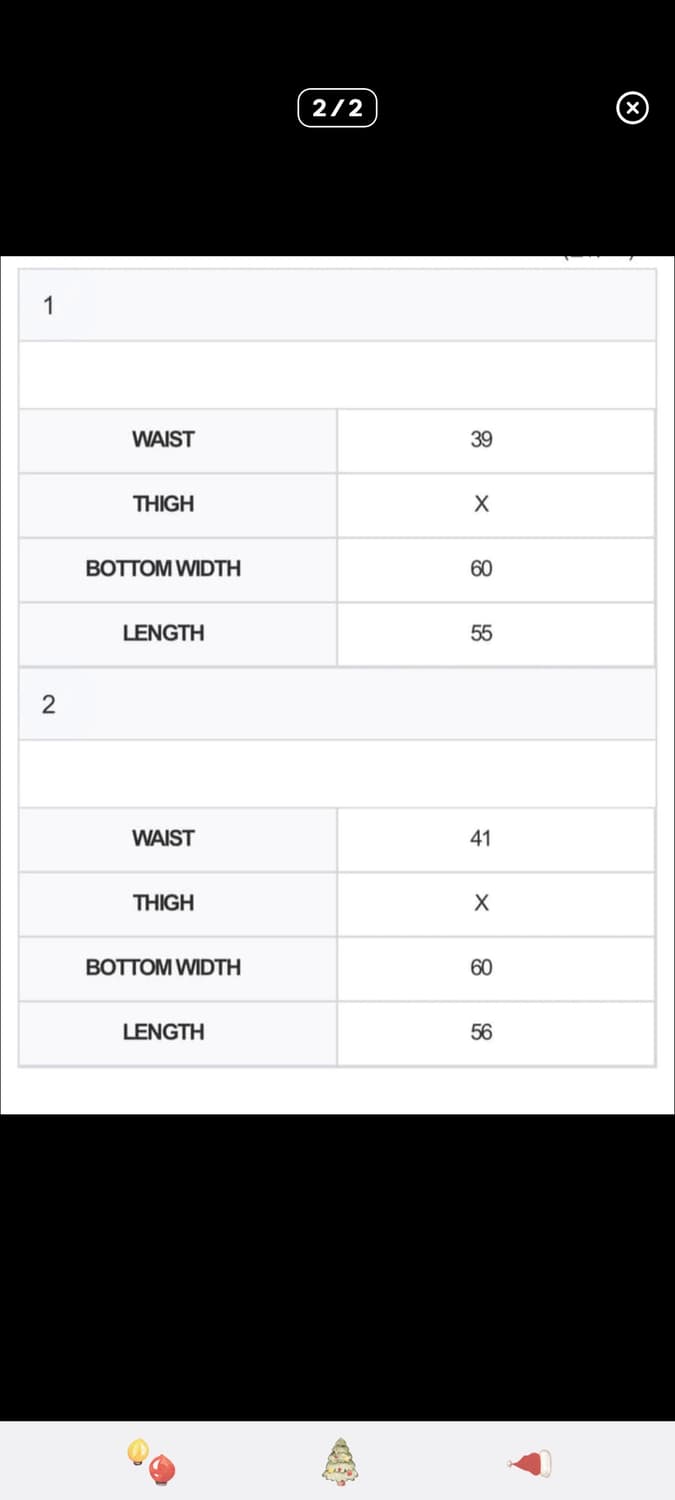
Task: Select size 1 WAIST label cell
Action: 163,439
